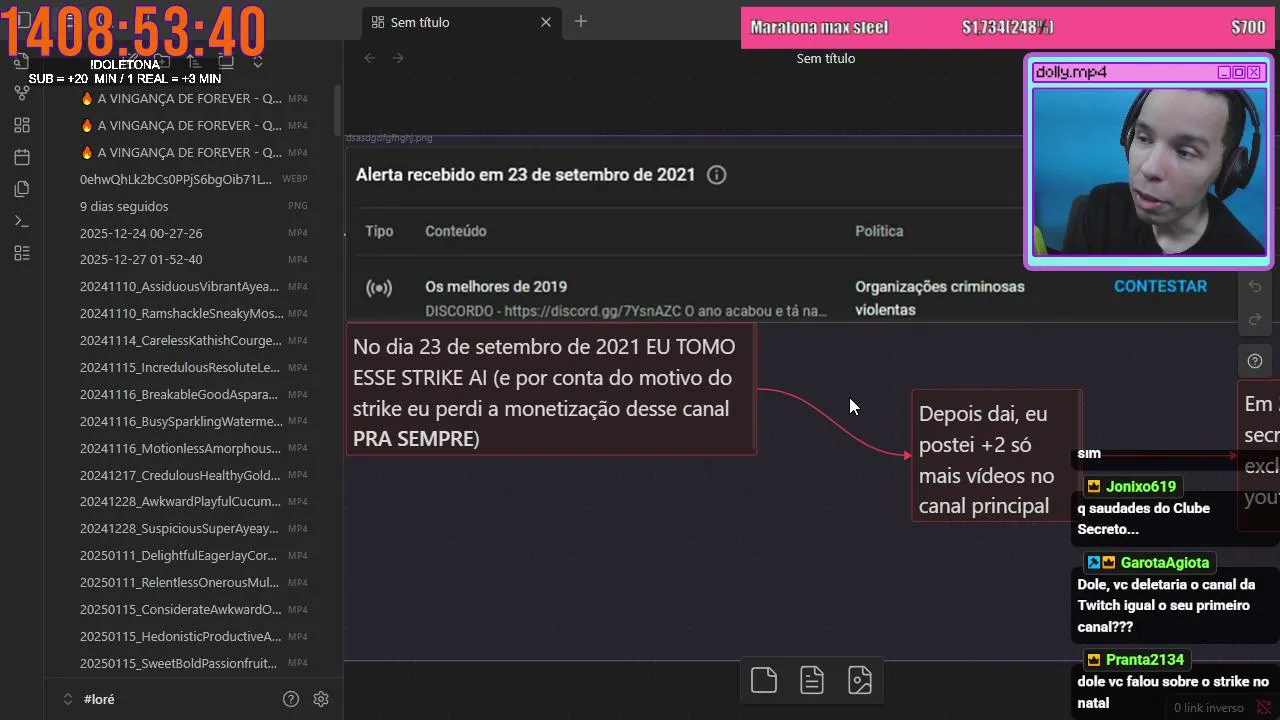The width and height of the screenshot is (1280, 720).
Task: Open 20250111_RelentlessOnerousMul file
Action: tap(179, 583)
